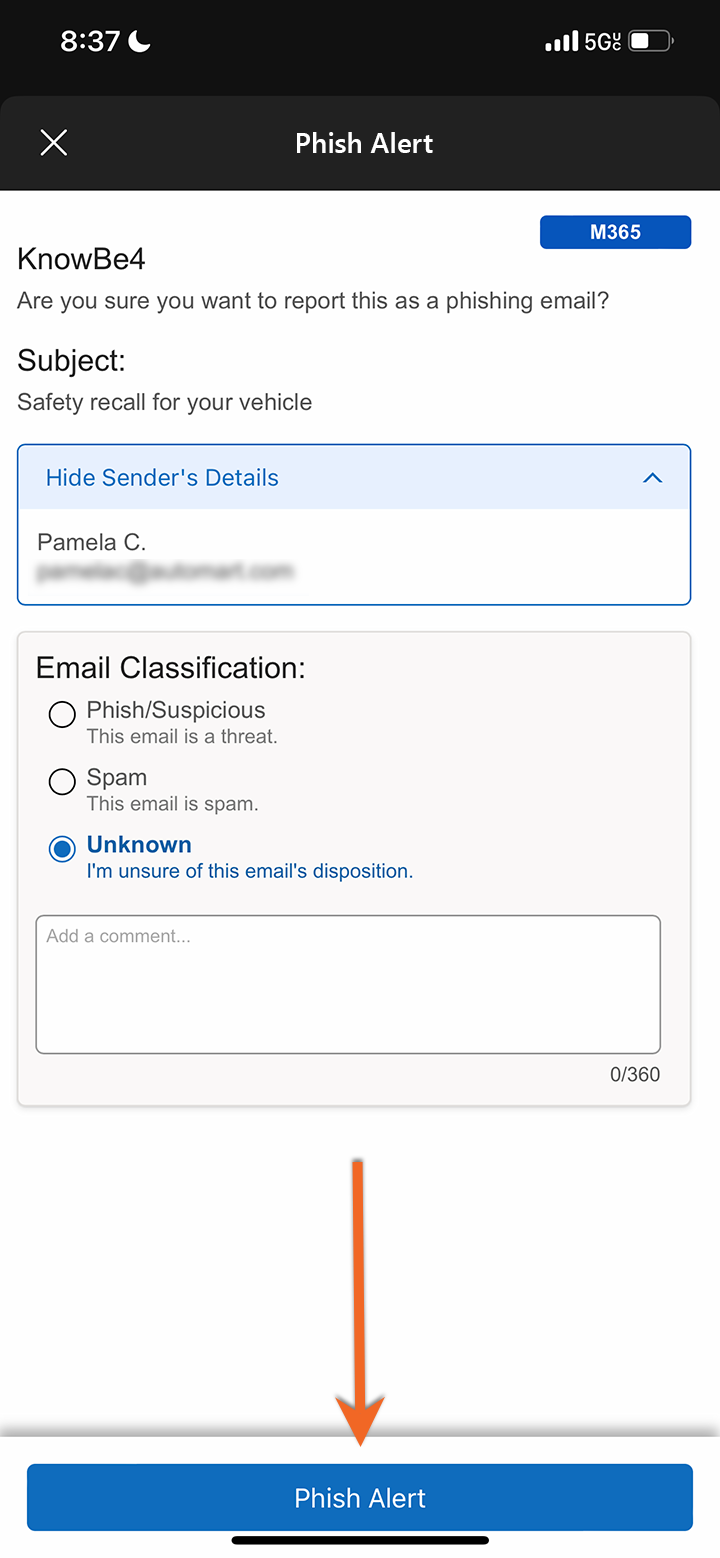Image resolution: width=720 pixels, height=1558 pixels.
Task: Click the orange arrow annotation
Action: (360, 1300)
